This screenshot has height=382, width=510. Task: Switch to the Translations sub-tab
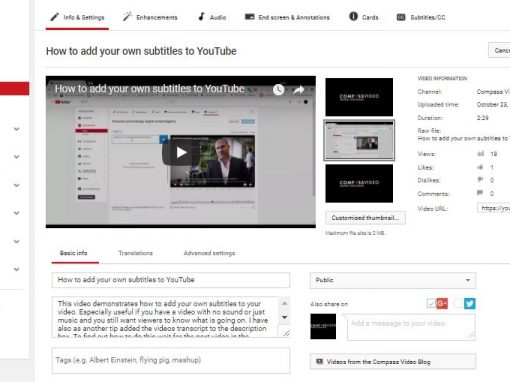135,253
